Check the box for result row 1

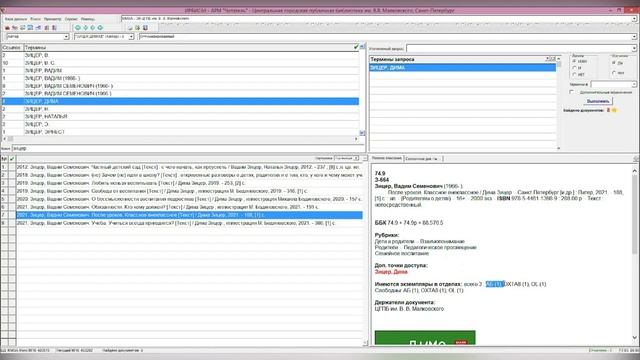pyautogui.click(x=12, y=167)
